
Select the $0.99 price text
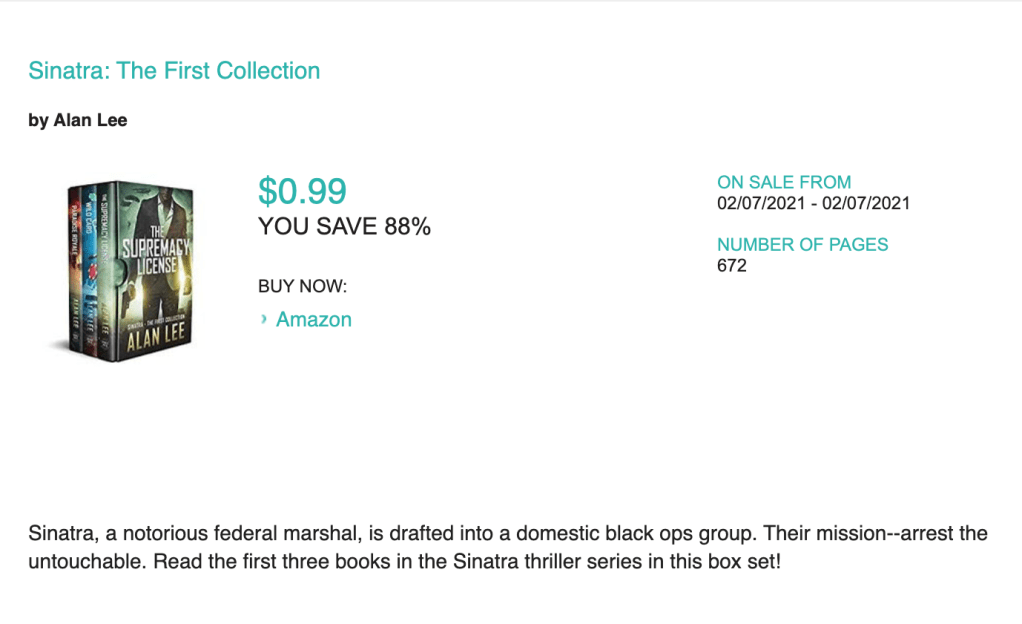[x=302, y=191]
